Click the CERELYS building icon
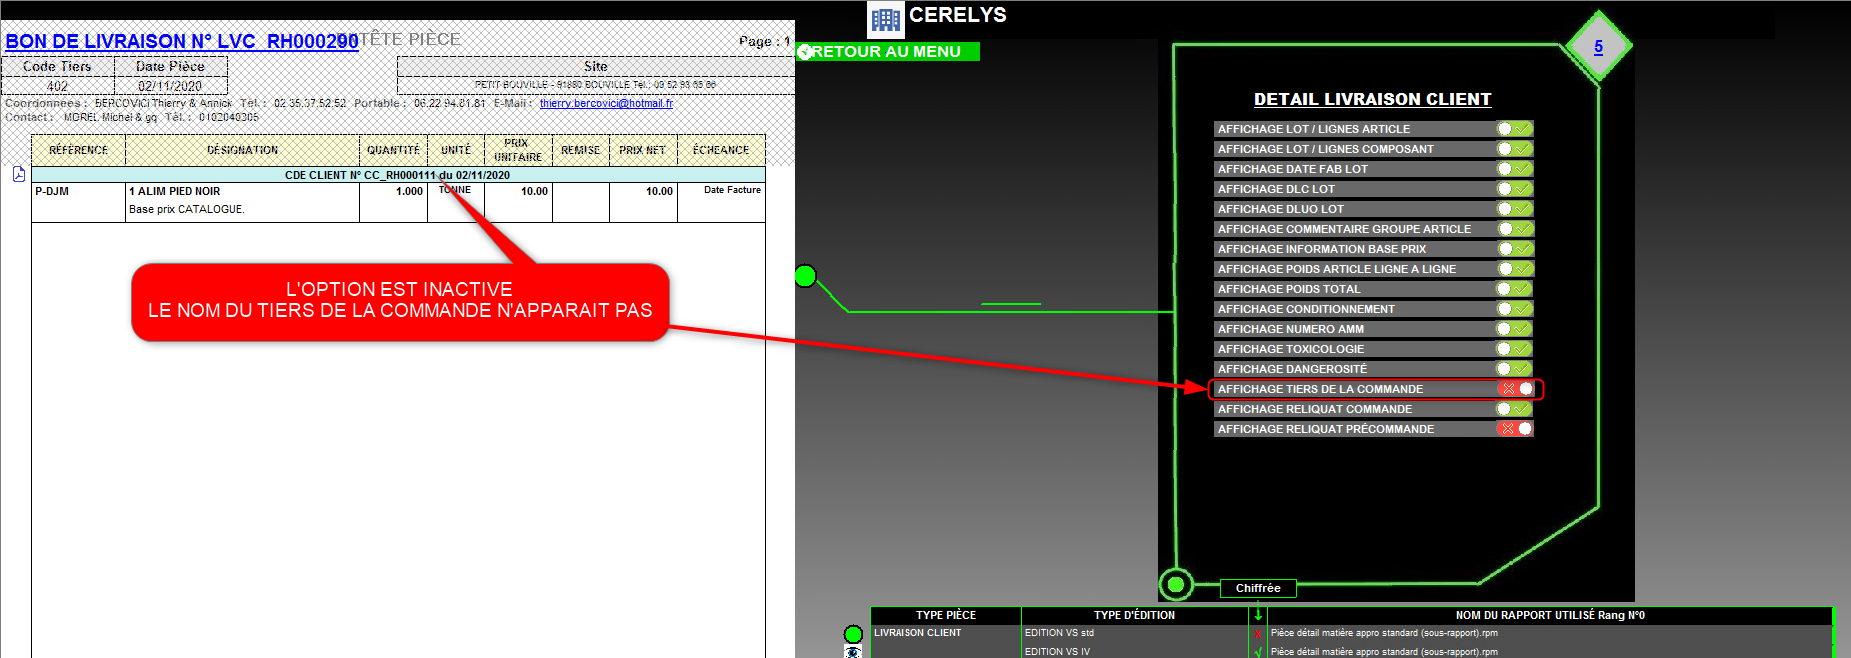 885,20
